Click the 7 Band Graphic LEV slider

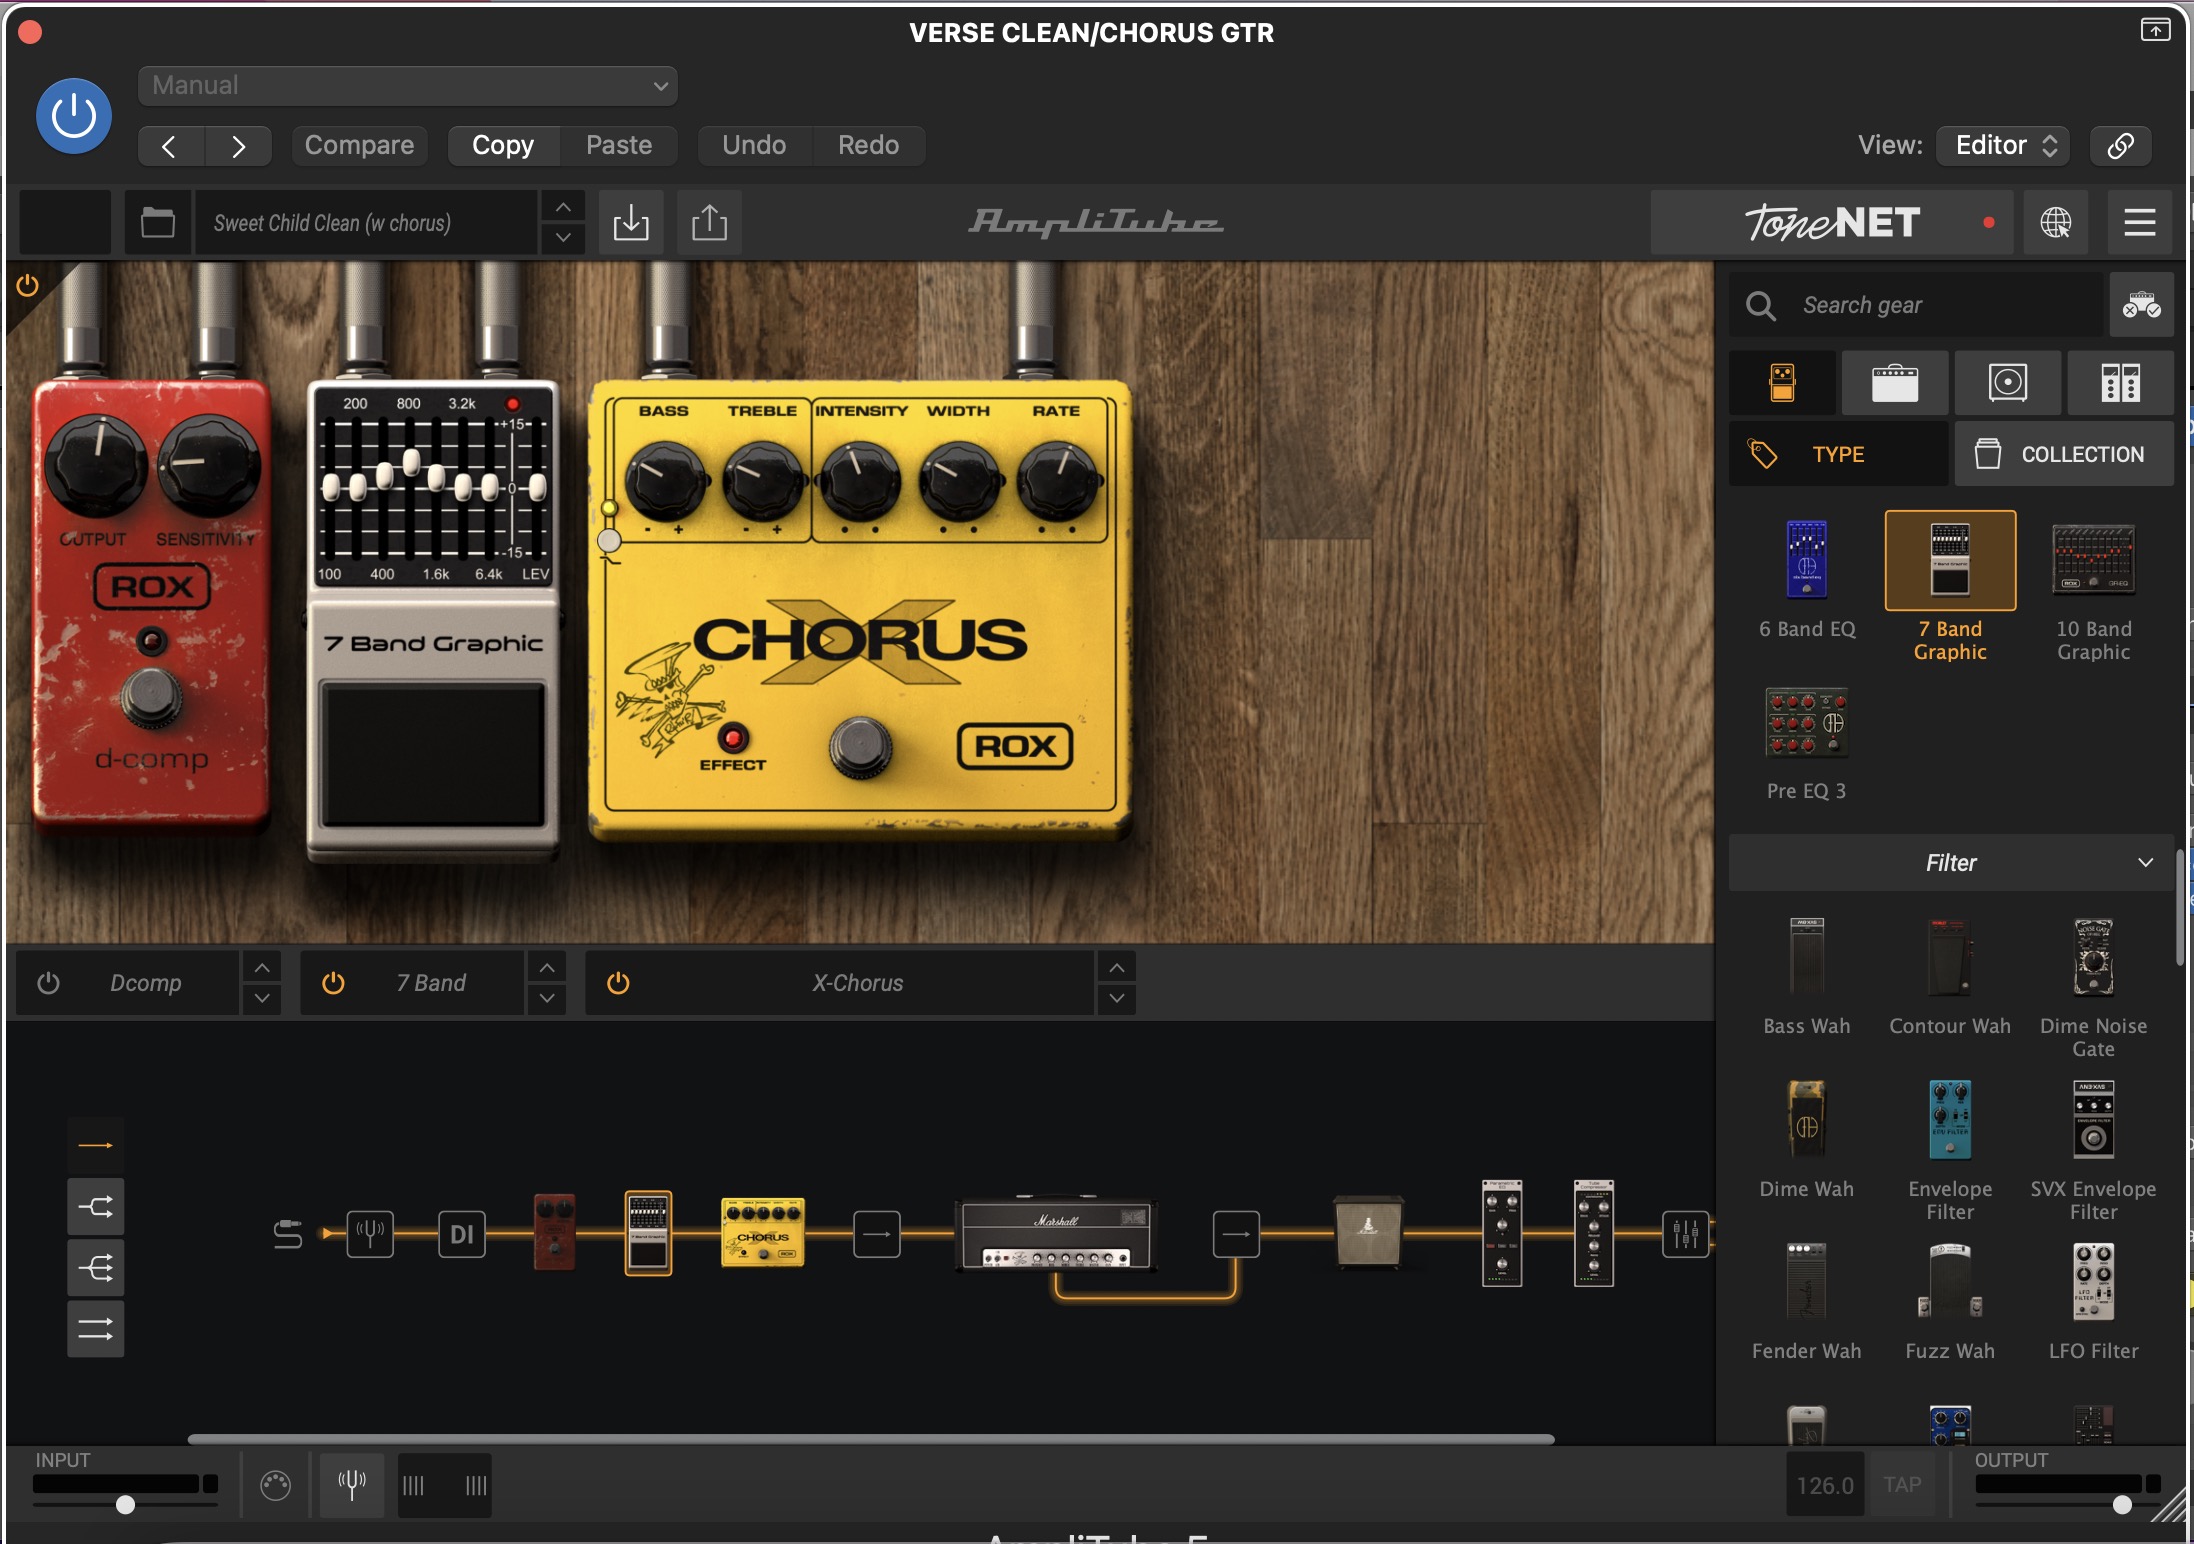point(537,487)
